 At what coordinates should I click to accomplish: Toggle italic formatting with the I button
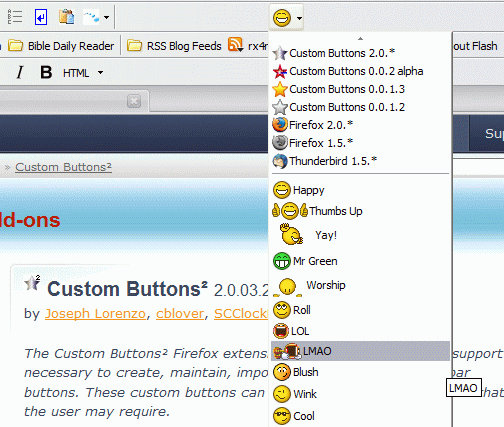point(20,72)
